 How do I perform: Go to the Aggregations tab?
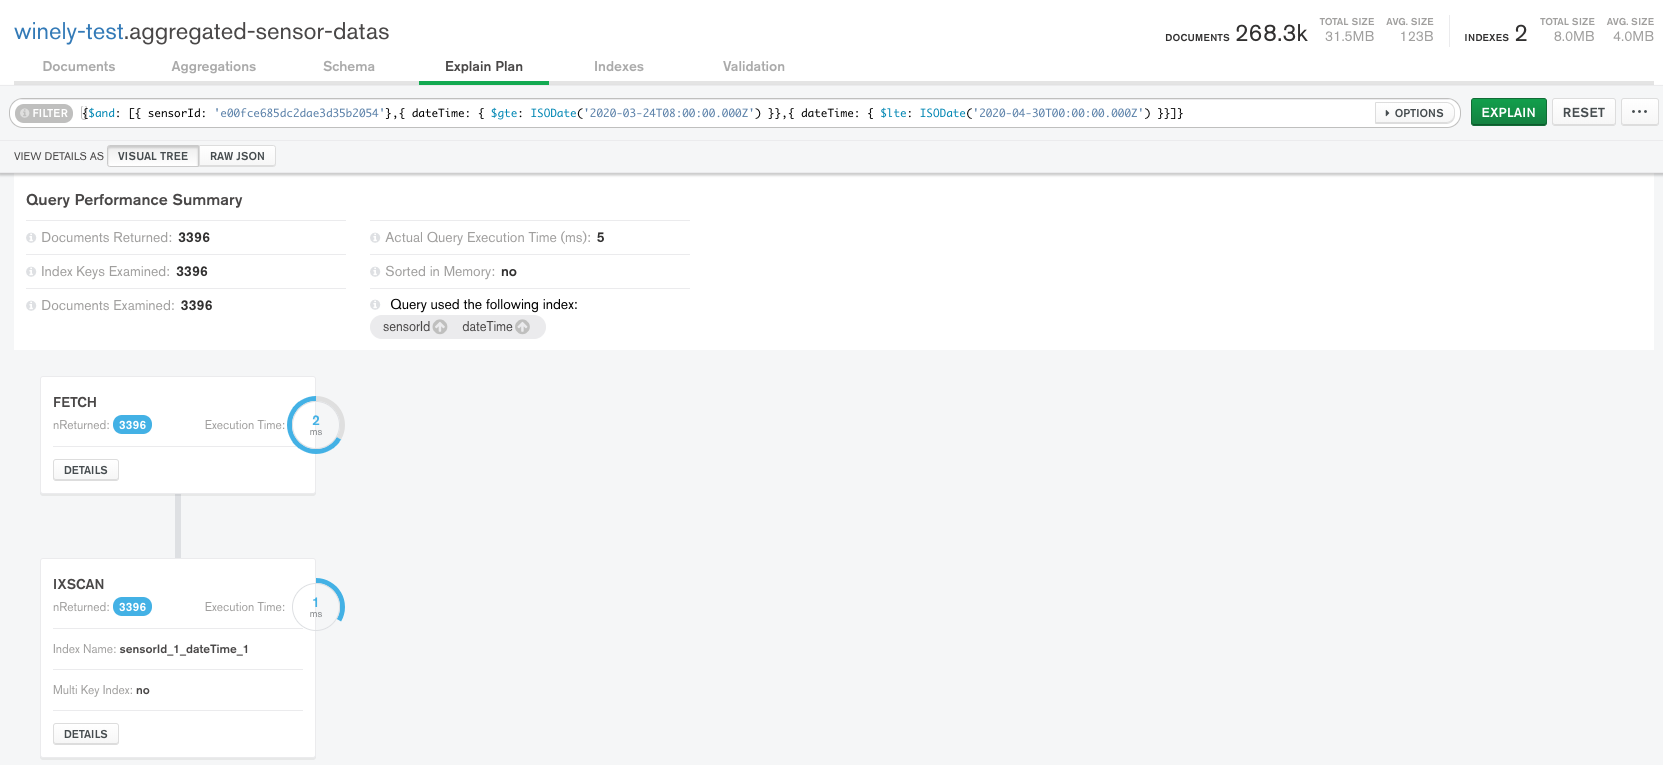(x=213, y=66)
